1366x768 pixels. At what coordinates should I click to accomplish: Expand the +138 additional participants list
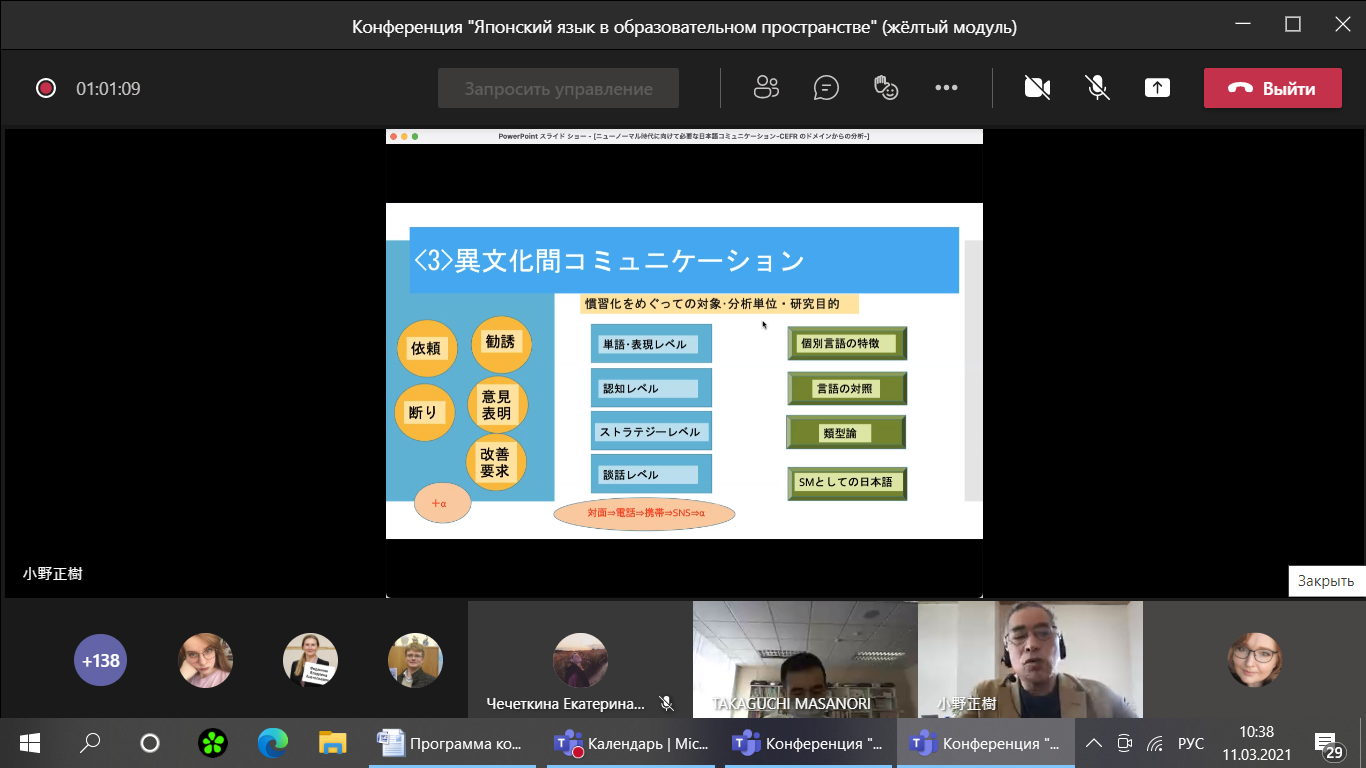tap(100, 660)
